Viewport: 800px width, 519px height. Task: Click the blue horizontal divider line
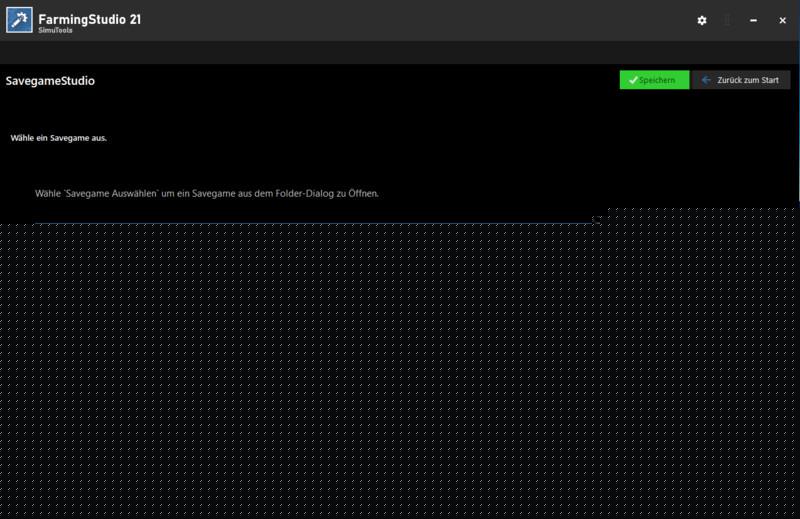point(300,222)
